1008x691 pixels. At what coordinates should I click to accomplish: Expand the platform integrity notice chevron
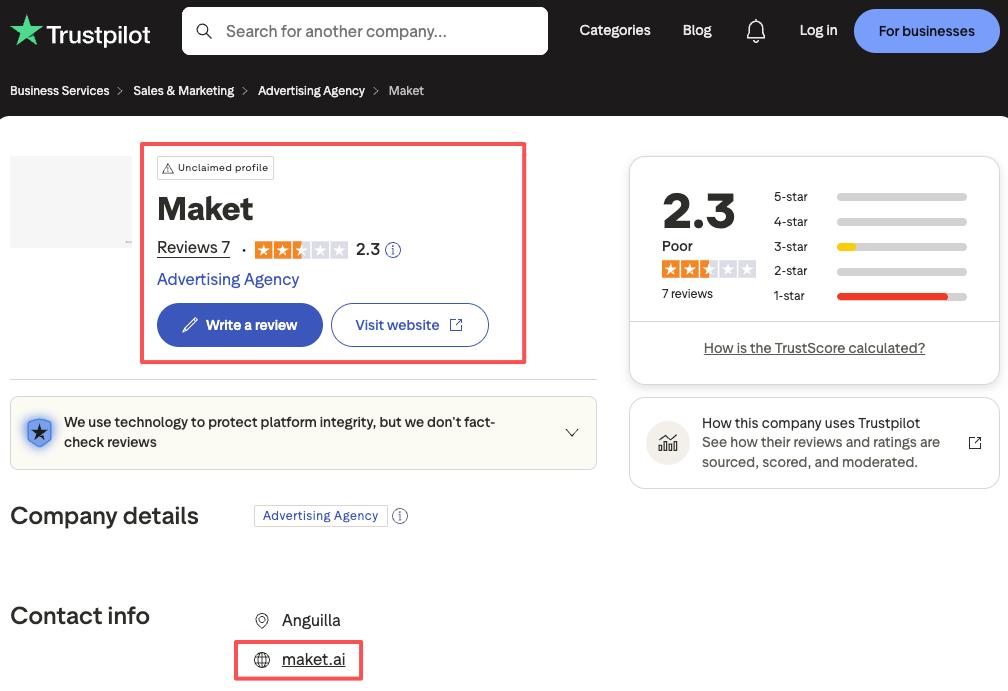point(572,433)
